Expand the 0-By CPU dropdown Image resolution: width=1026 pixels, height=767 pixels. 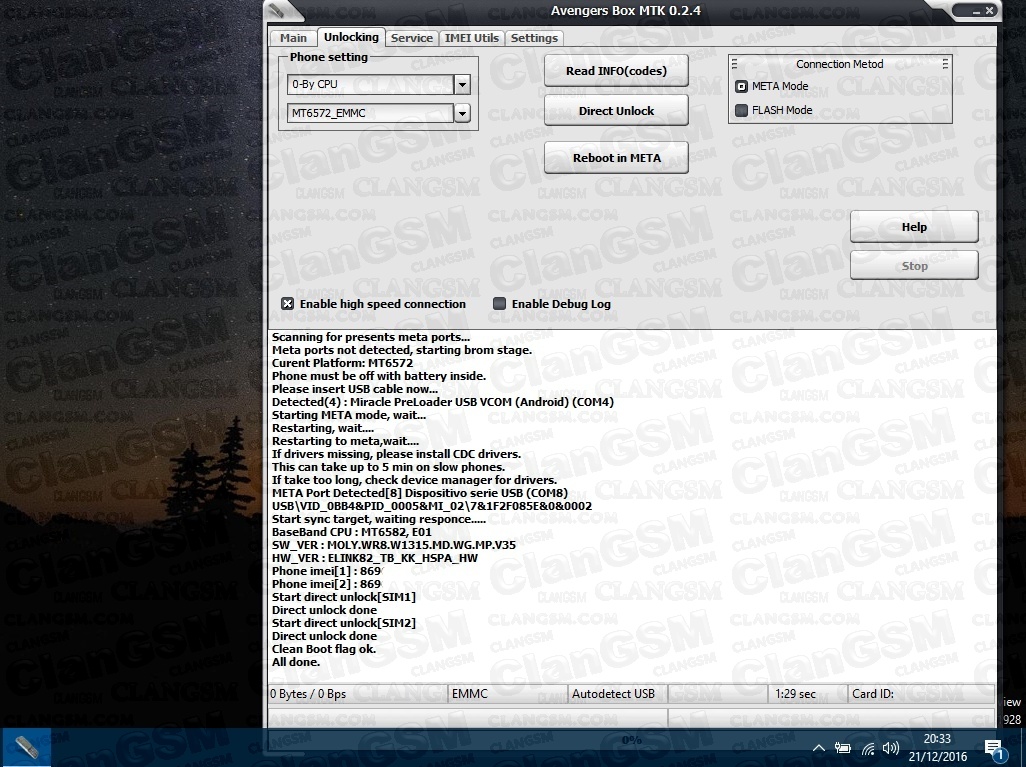coord(462,84)
